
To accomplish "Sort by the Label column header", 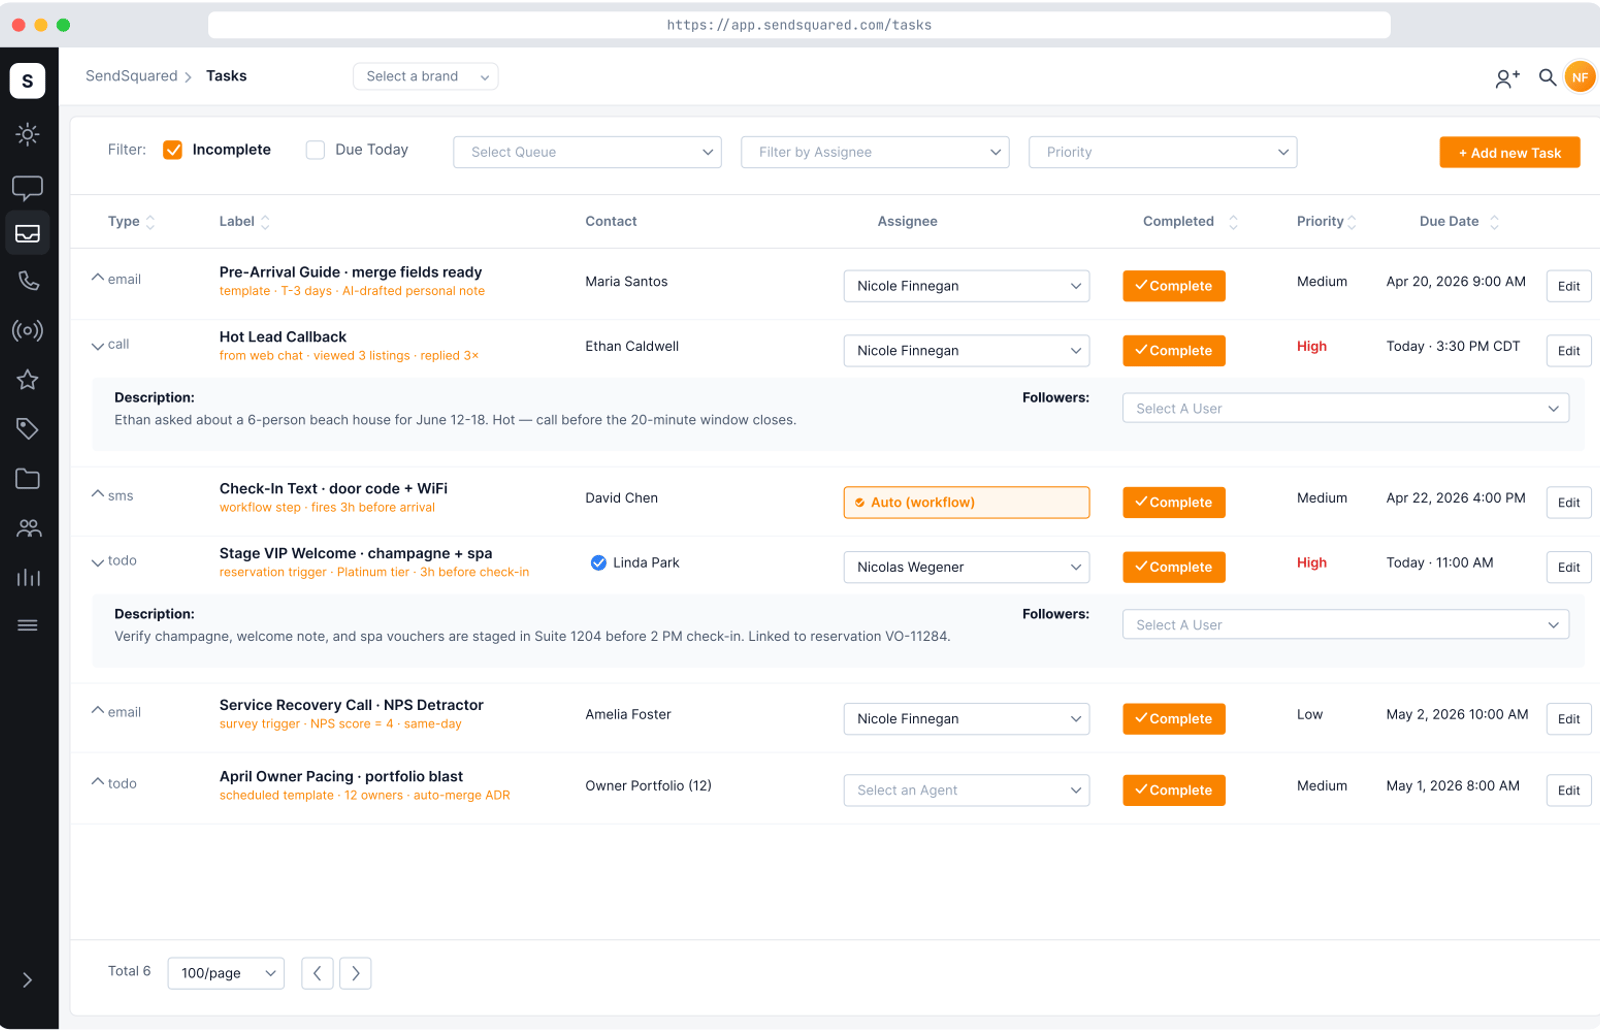I will (245, 222).
